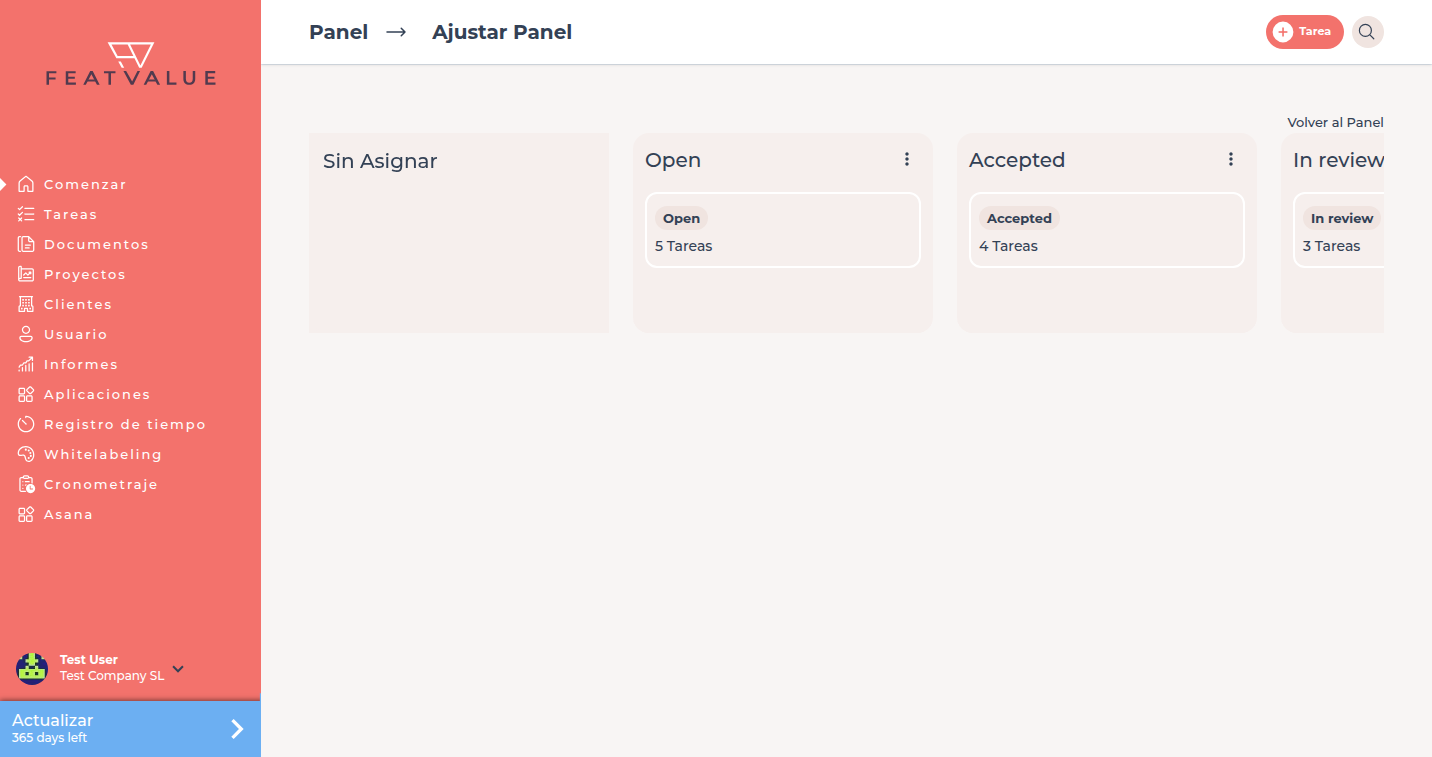Viewport: 1432px width, 757px height.
Task: Click the "365 days left" text
Action: 49,738
